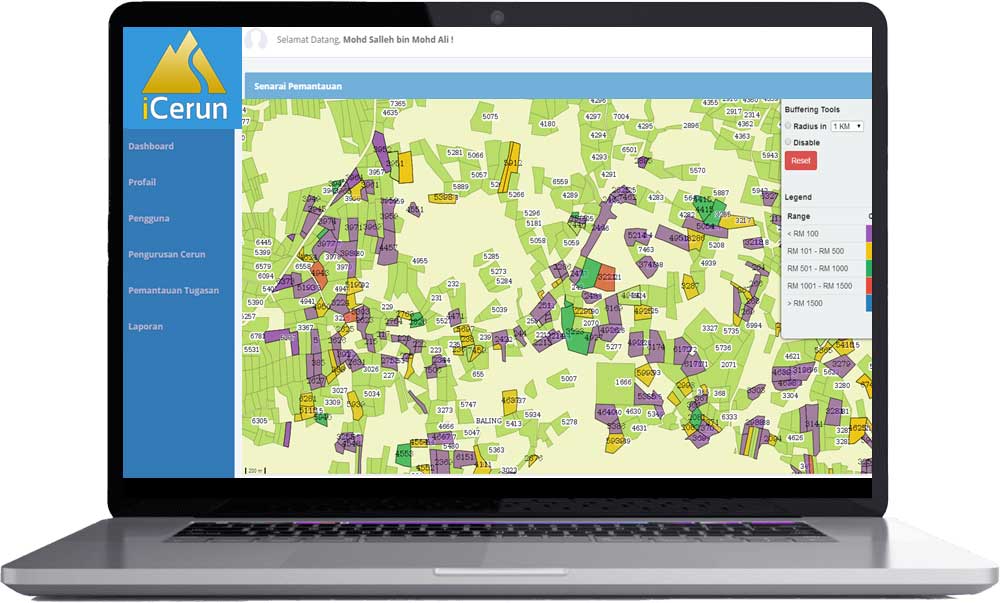Select map parcel labeled 5007

[568, 379]
